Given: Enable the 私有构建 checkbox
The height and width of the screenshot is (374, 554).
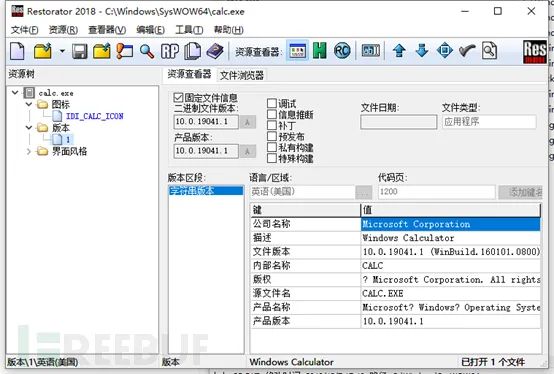Looking at the screenshot, I should (x=272, y=147).
